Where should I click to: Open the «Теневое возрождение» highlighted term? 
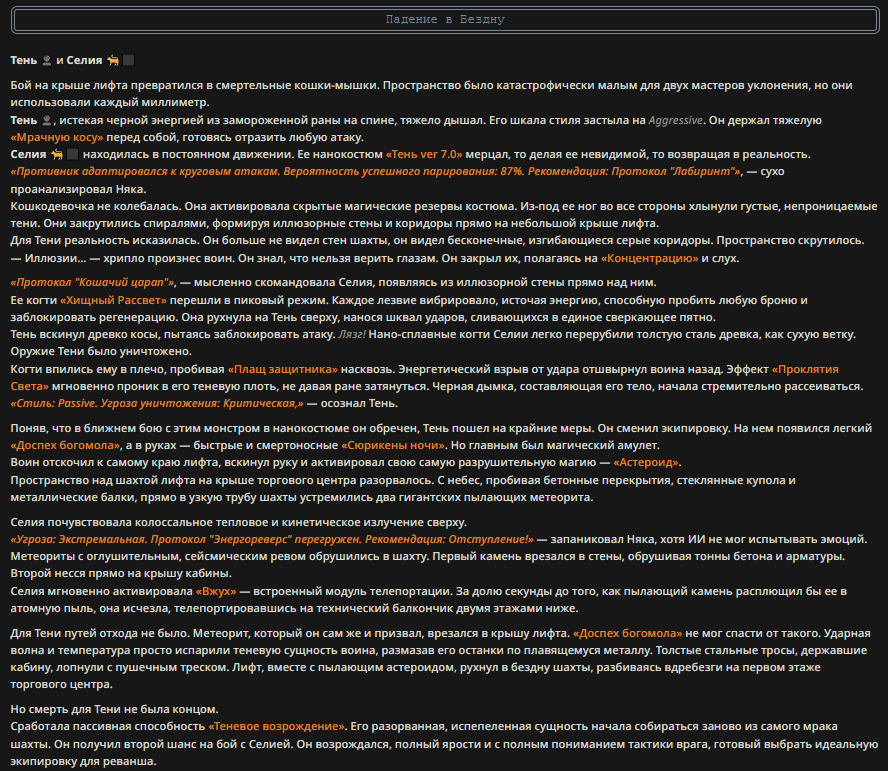coord(276,726)
